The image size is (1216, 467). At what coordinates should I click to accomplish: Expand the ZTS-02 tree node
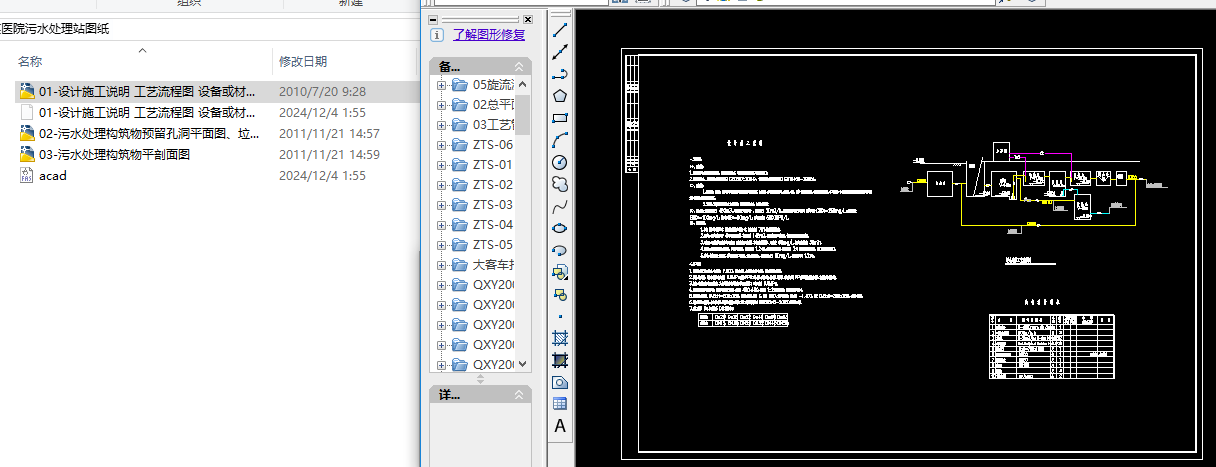click(x=441, y=185)
